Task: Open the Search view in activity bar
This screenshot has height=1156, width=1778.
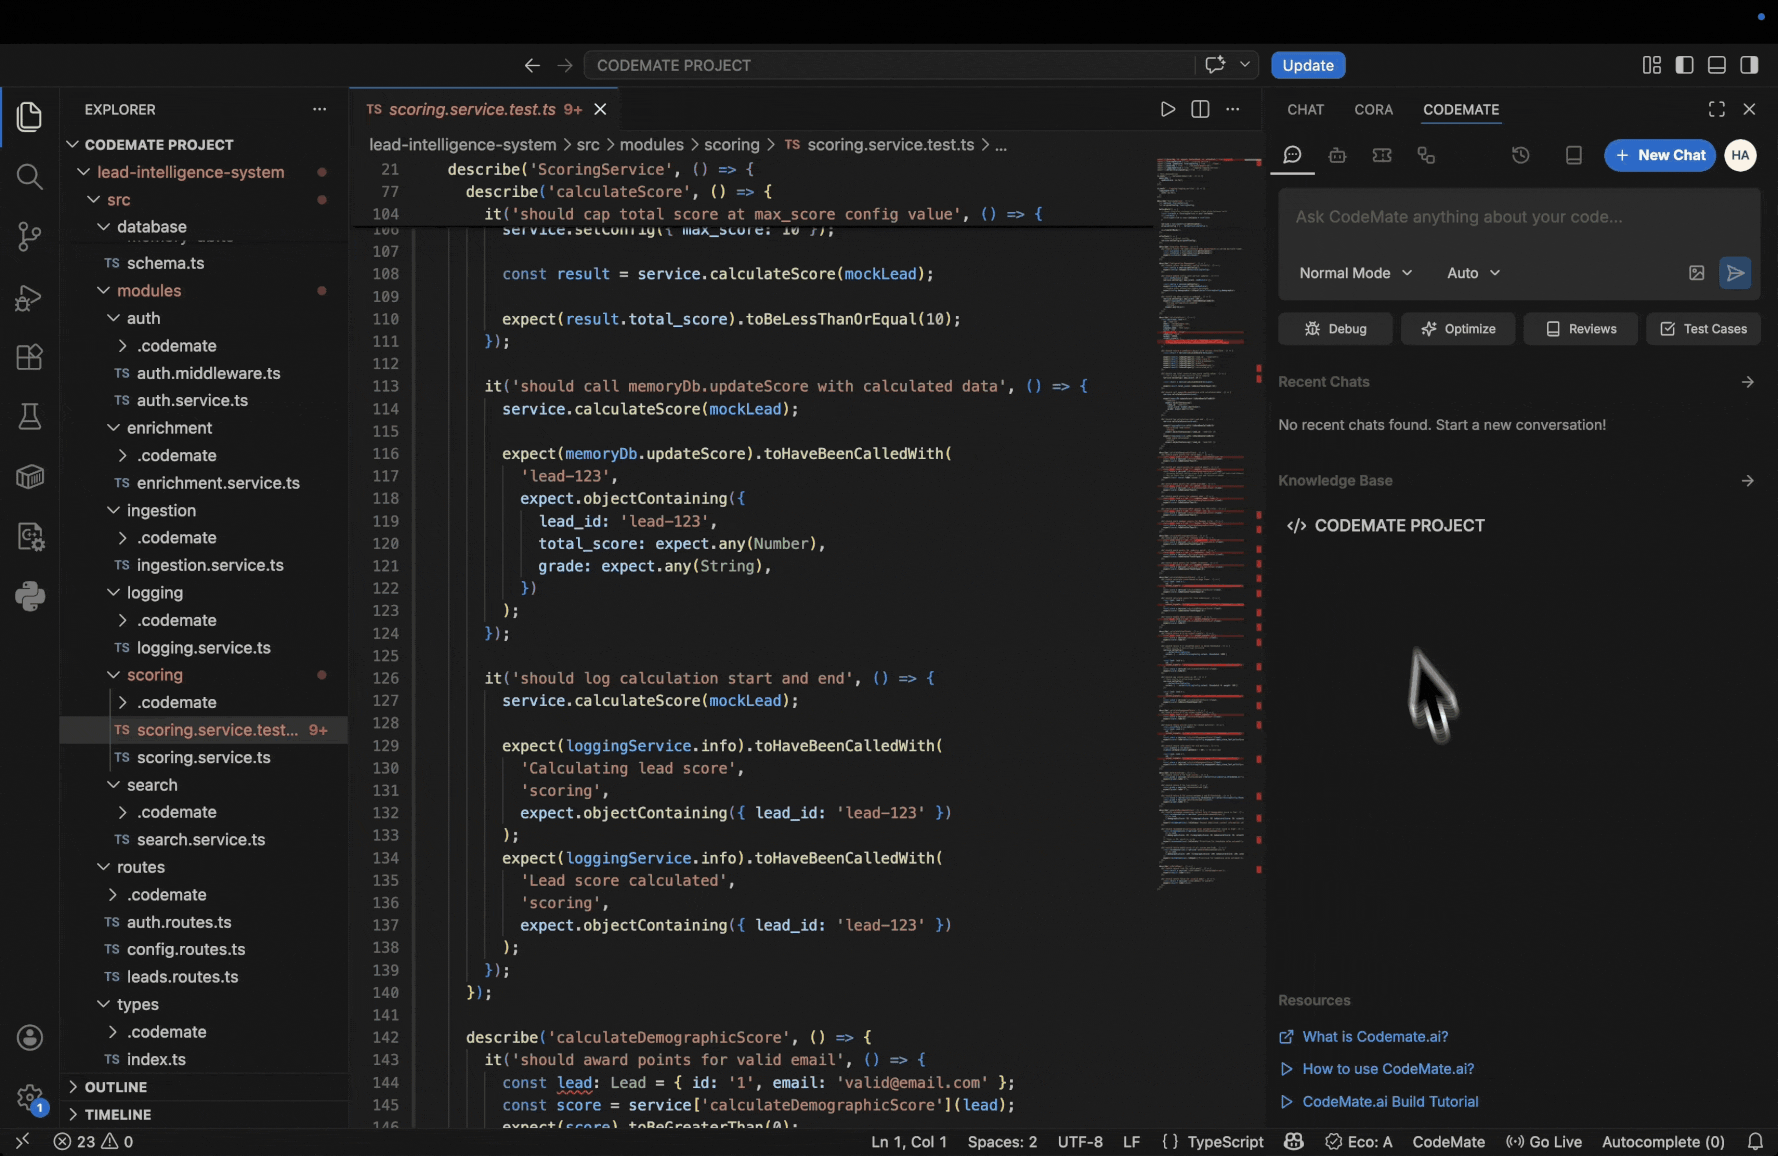Action: [30, 177]
